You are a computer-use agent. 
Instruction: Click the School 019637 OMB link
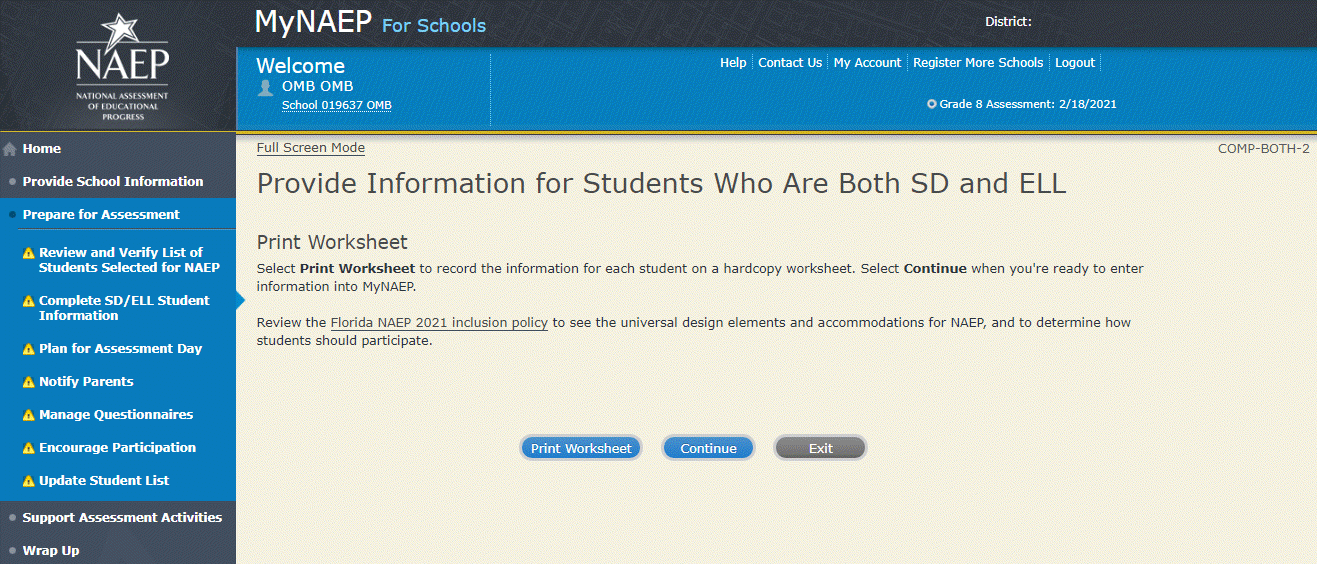(336, 105)
